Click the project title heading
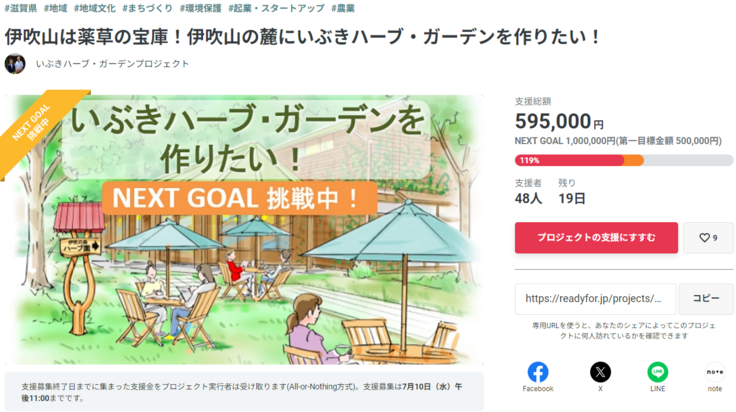Screen dimensions: 736x412 click(x=302, y=37)
